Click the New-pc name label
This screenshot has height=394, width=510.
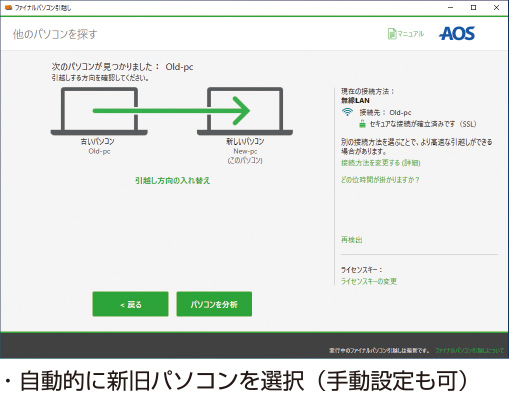(245, 151)
